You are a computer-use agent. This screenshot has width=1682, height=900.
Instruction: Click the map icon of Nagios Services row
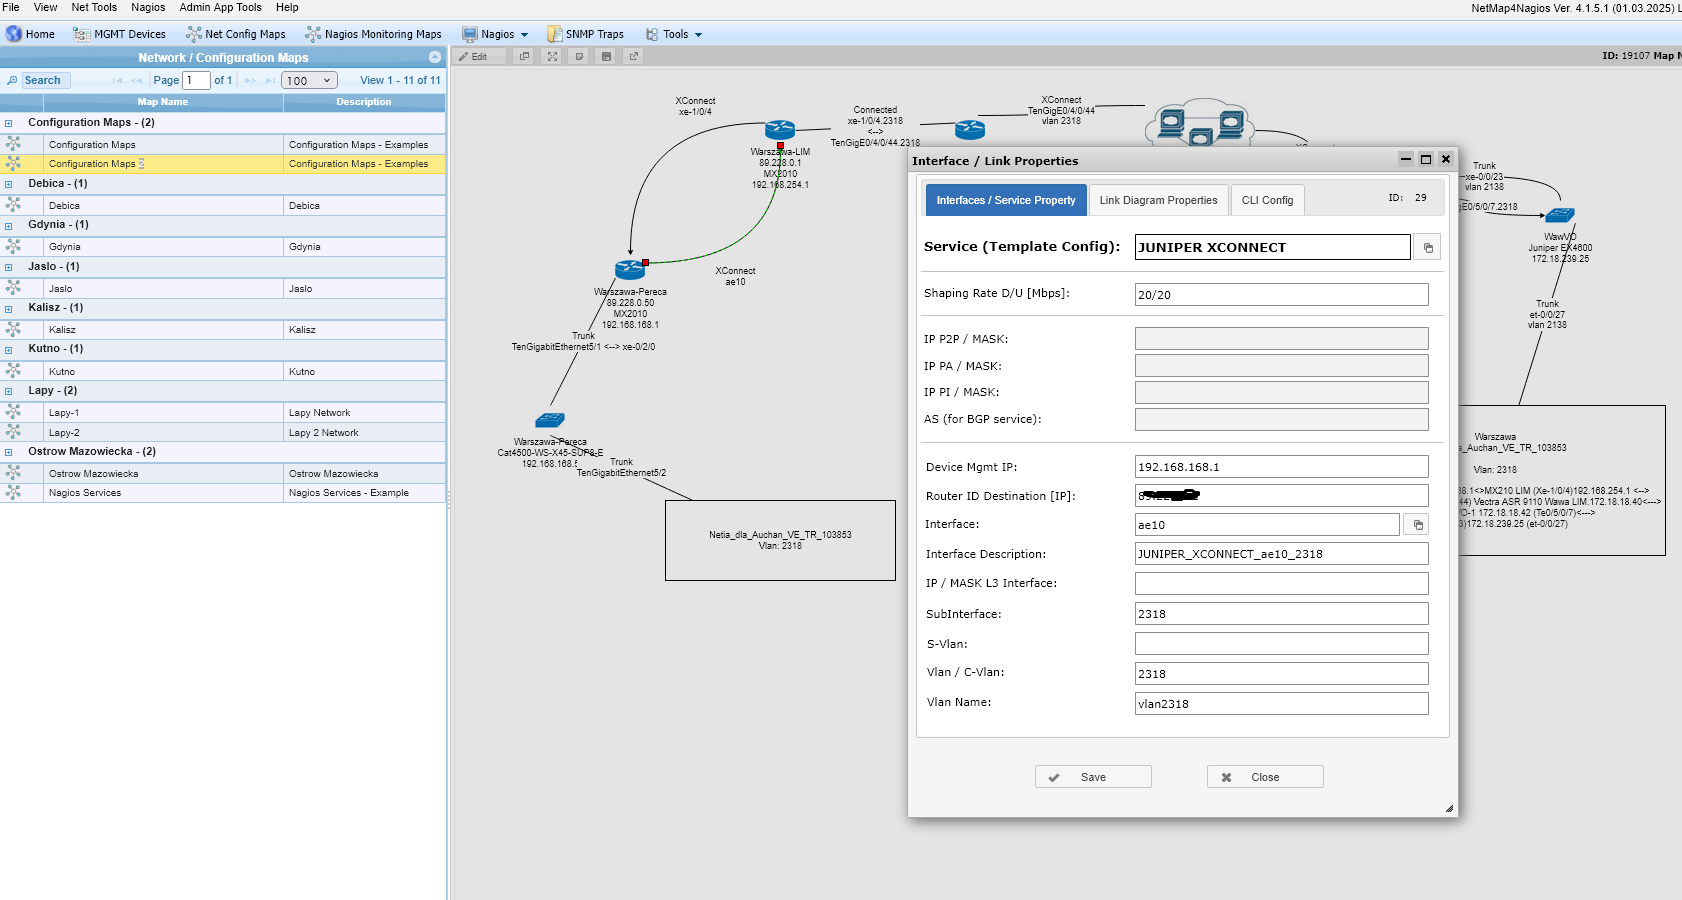click(x=13, y=493)
